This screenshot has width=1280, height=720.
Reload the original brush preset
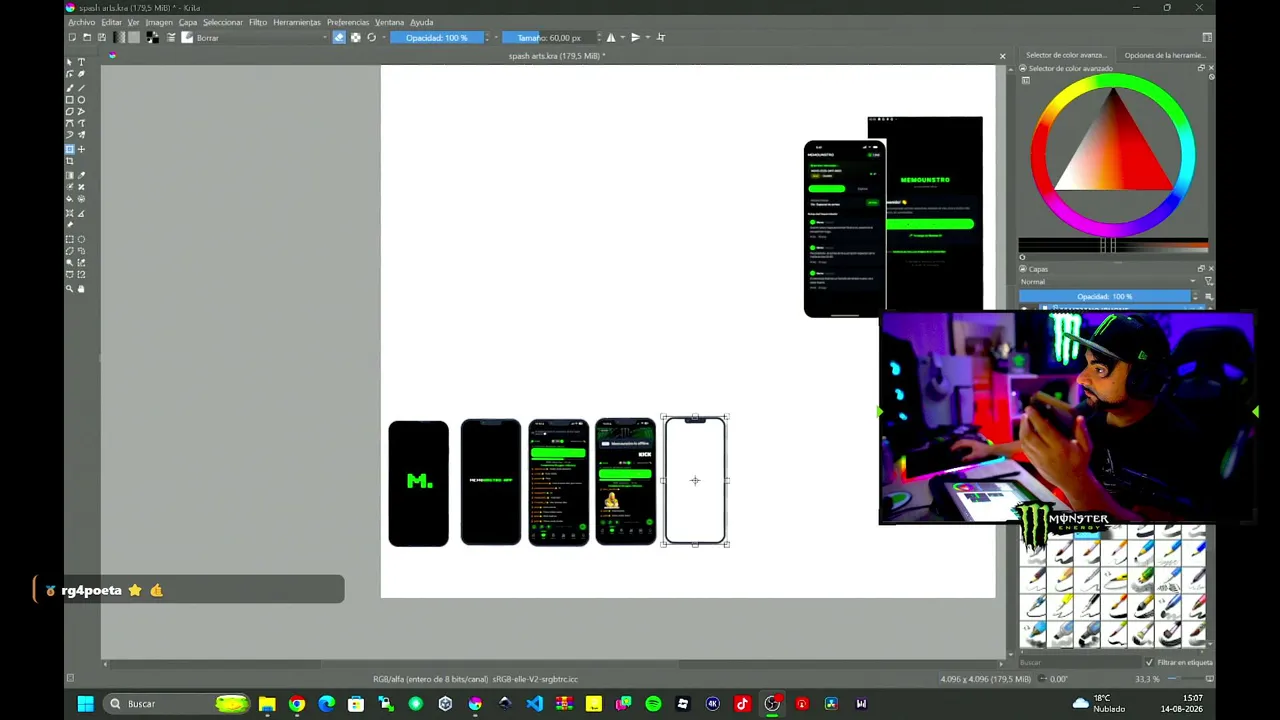(371, 38)
